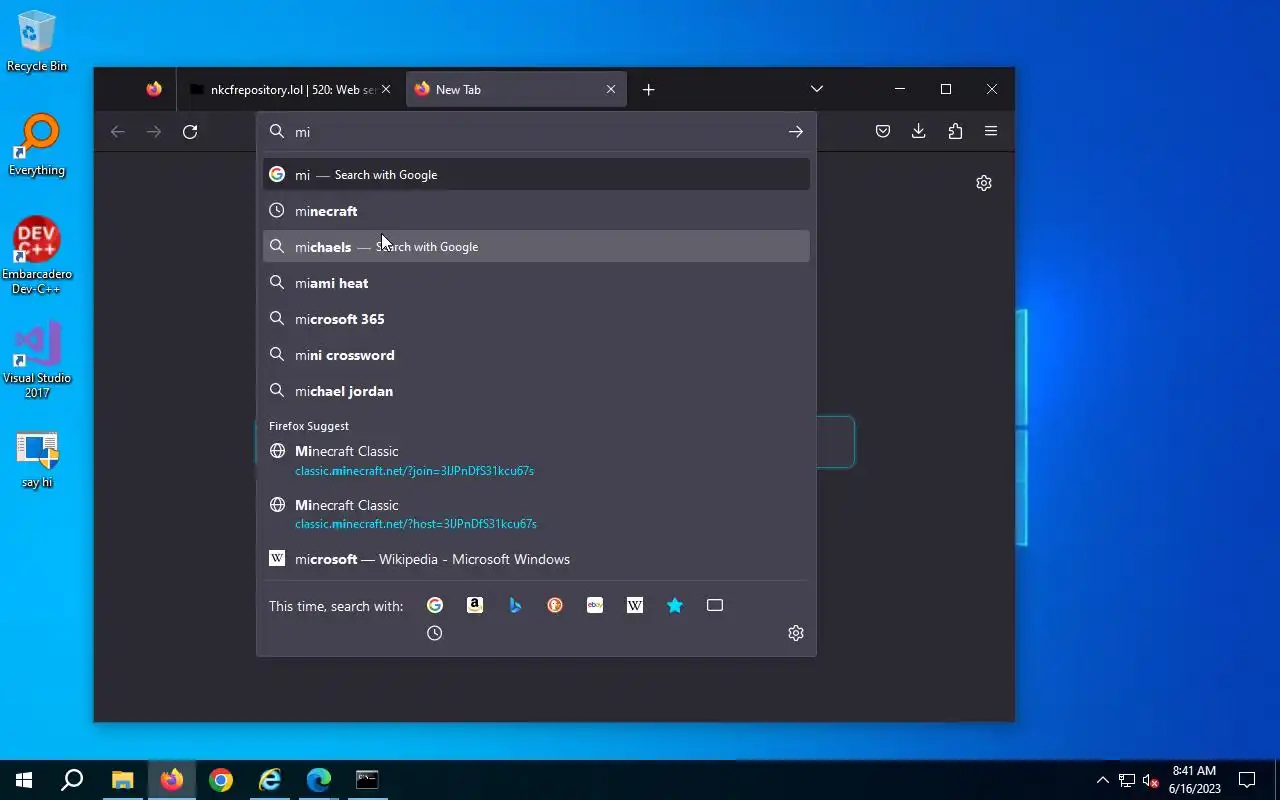Viewport: 1280px width, 800px height.
Task: Close the nkcfrepository.lol tab
Action: tap(386, 90)
